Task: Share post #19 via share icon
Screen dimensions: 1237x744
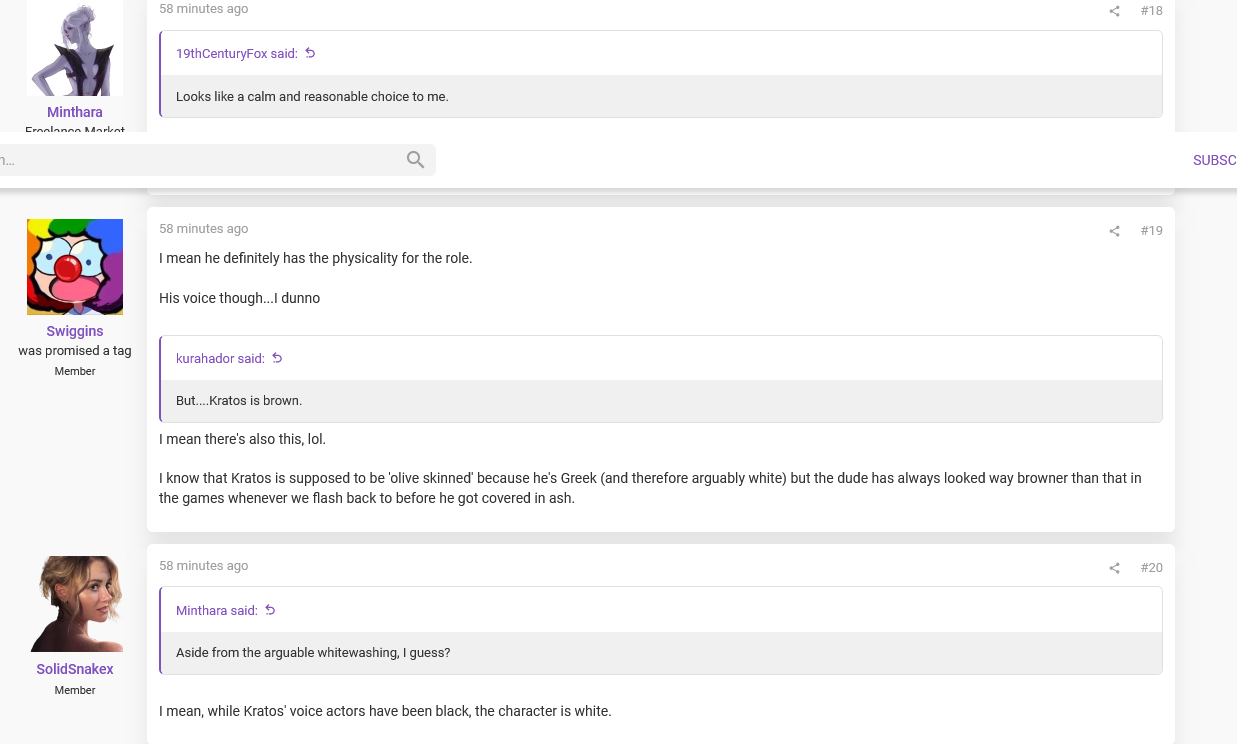Action: [x=1114, y=231]
